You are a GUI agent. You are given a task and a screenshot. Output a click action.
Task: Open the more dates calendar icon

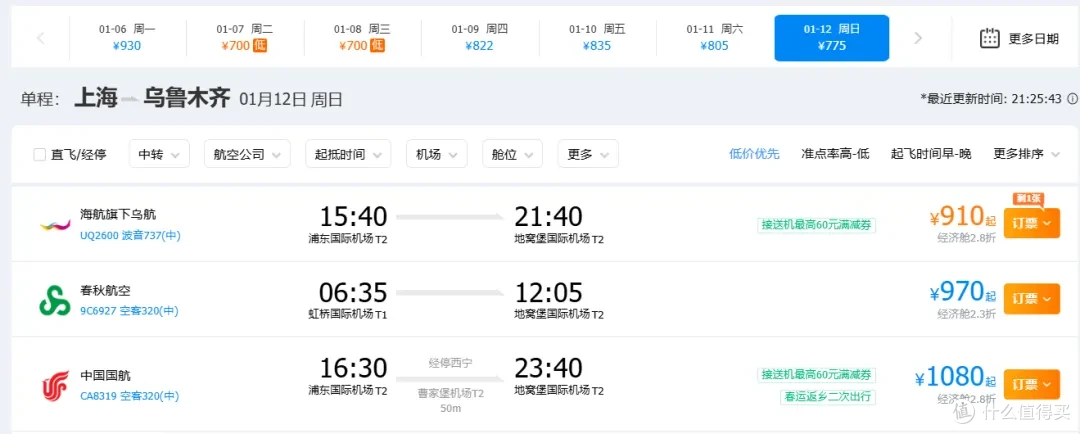(990, 38)
